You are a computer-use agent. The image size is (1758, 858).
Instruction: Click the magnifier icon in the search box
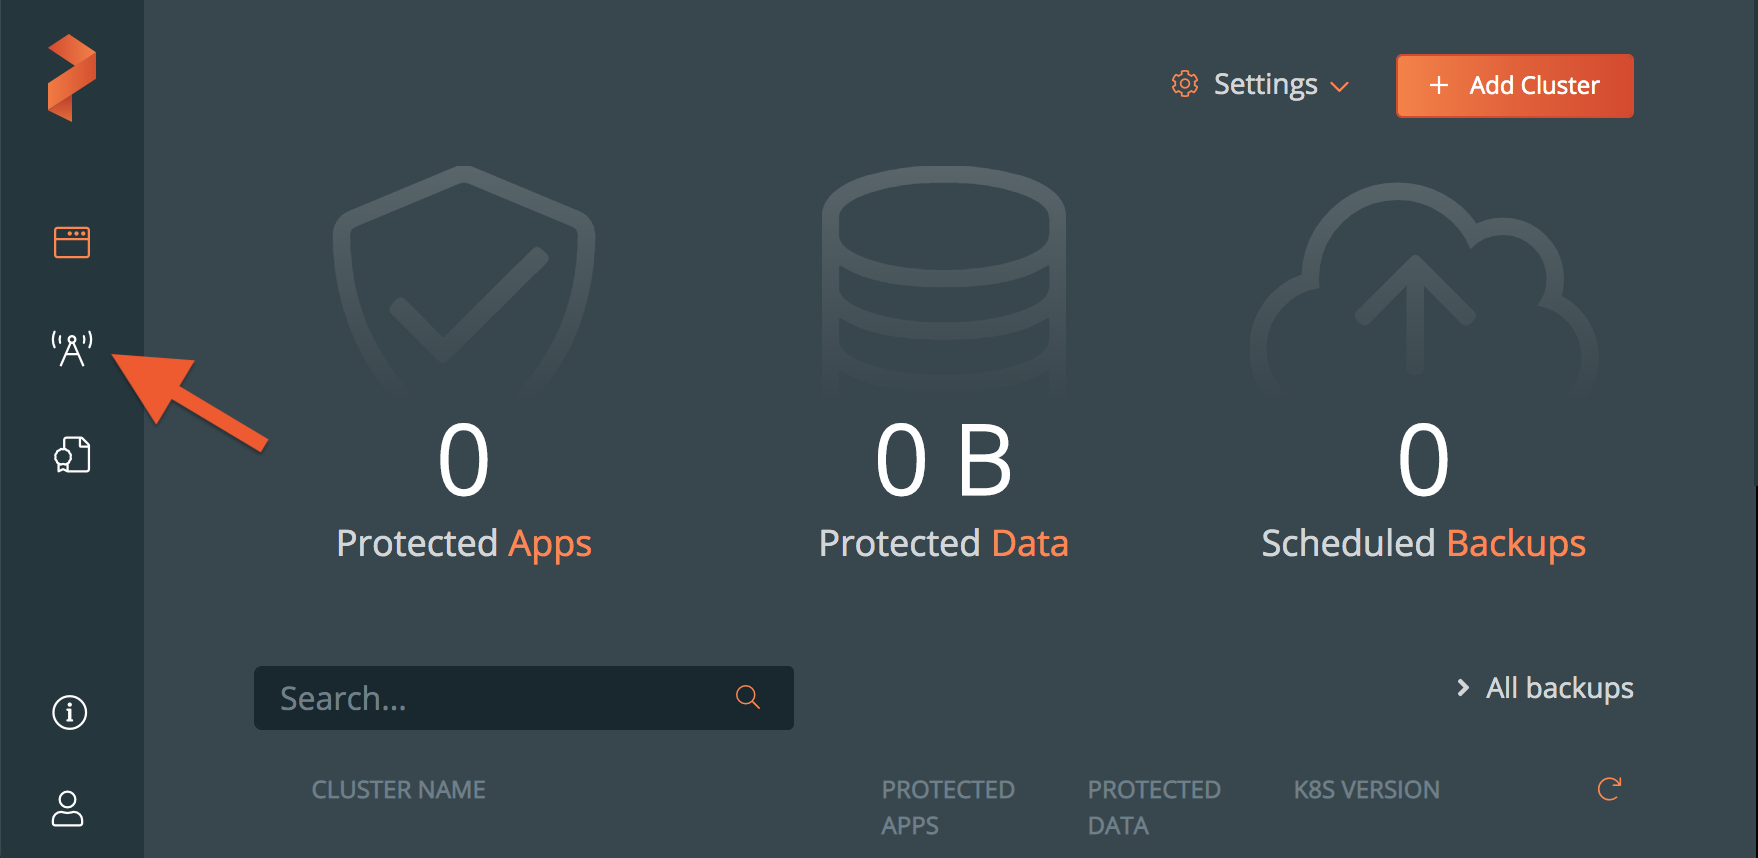748,697
